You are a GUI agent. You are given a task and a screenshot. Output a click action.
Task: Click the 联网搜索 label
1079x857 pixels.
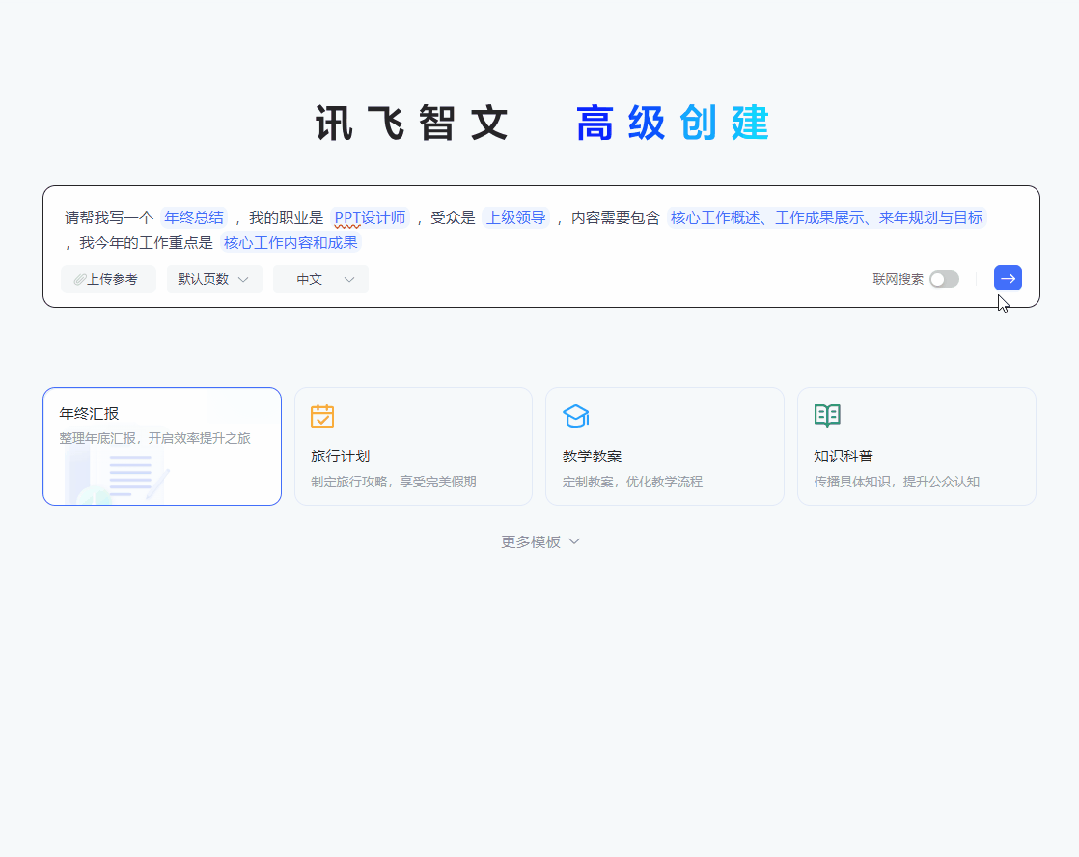click(897, 279)
